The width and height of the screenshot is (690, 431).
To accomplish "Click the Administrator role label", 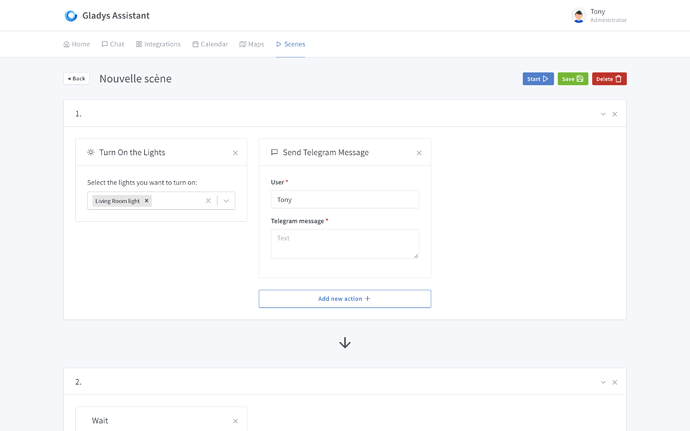I will tap(608, 20).
